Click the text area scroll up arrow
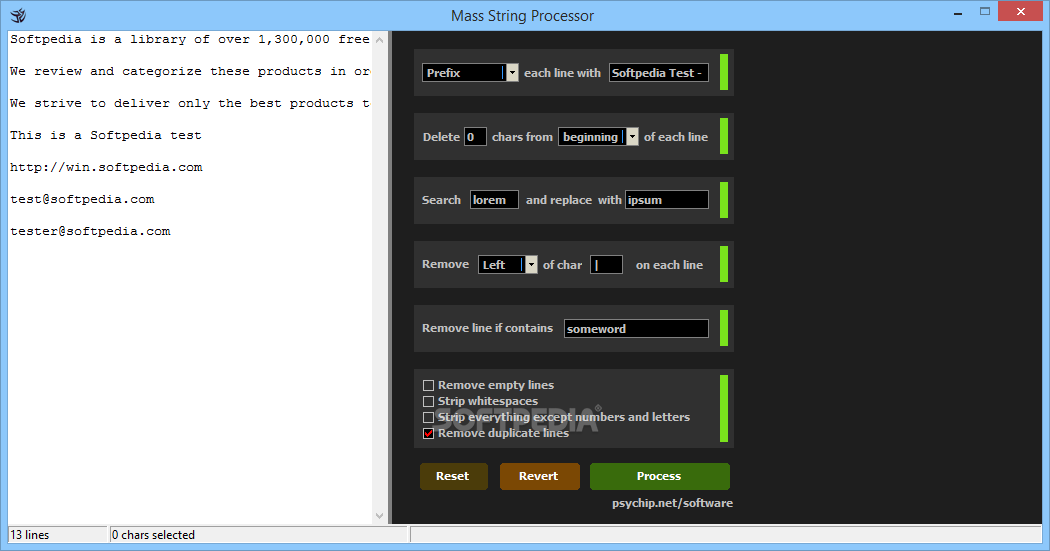 tap(380, 40)
